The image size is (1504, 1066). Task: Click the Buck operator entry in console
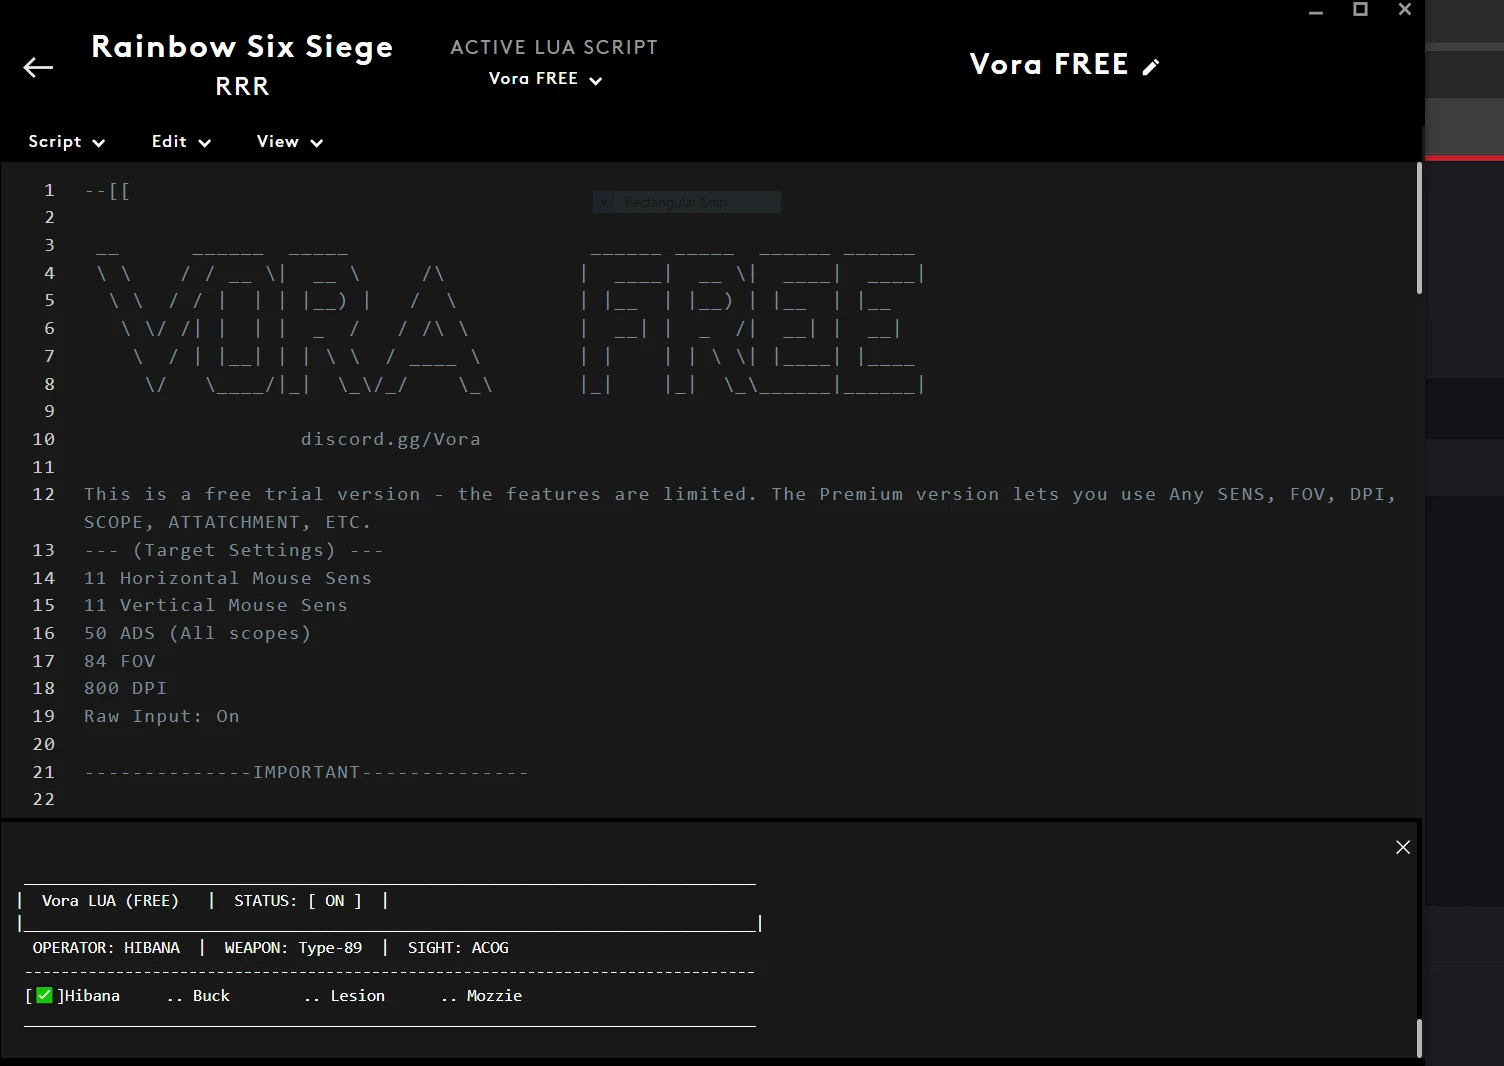(x=211, y=996)
